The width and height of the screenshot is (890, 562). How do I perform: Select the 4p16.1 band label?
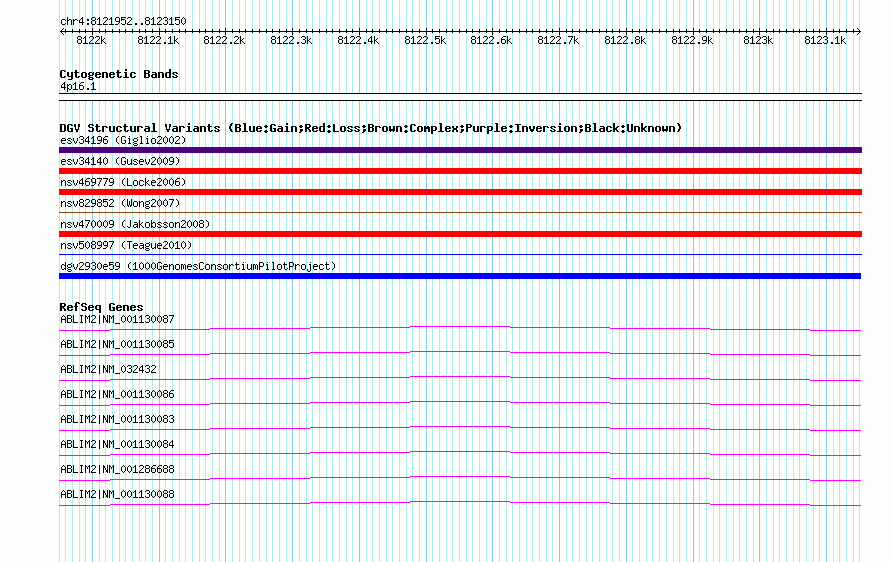coord(78,86)
